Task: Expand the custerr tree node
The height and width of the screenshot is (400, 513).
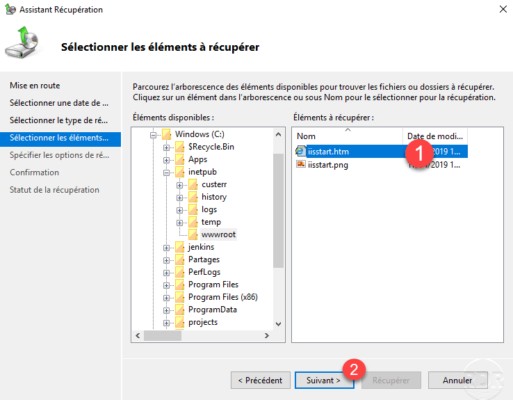Action: click(180, 185)
